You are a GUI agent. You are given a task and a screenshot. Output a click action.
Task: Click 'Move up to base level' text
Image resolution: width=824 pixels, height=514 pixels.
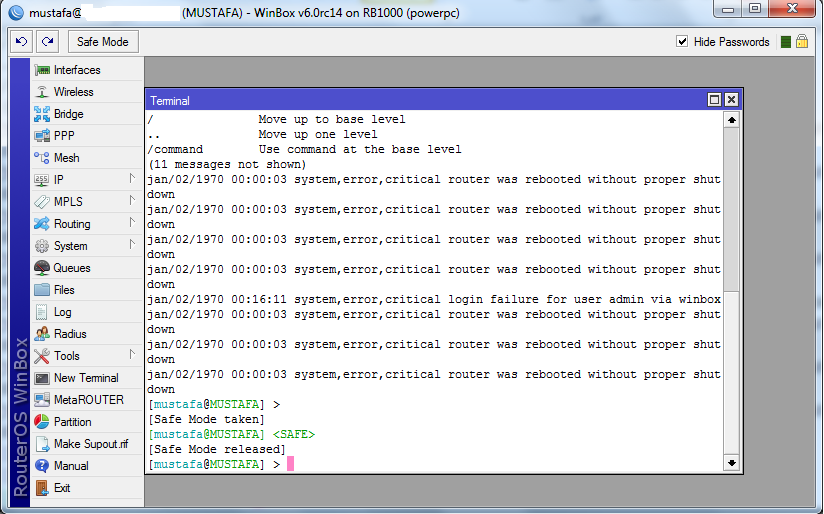(332, 119)
